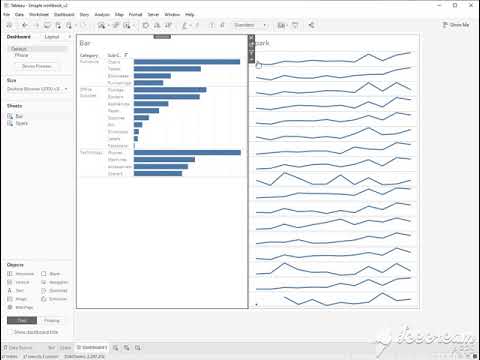The image size is (480, 360).
Task: Select the Download object
Action: point(54,291)
